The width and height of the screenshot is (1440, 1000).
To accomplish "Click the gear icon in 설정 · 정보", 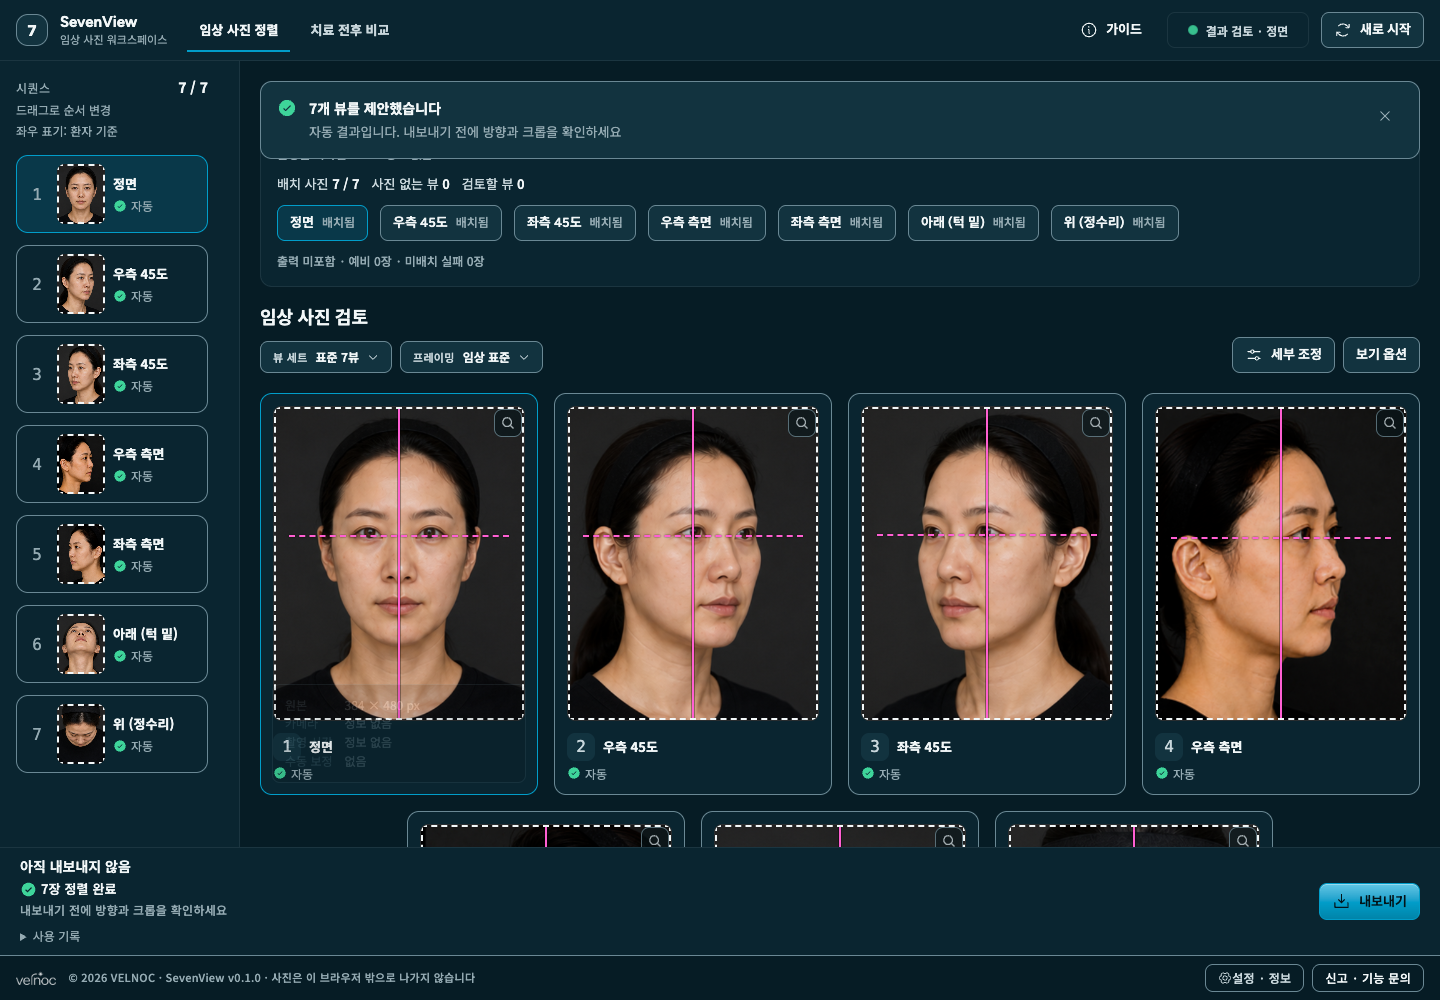I will coord(1224,978).
